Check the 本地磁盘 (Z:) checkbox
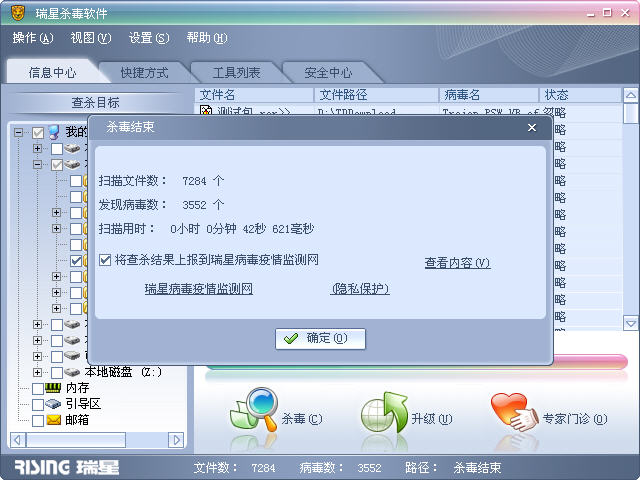 [57, 372]
